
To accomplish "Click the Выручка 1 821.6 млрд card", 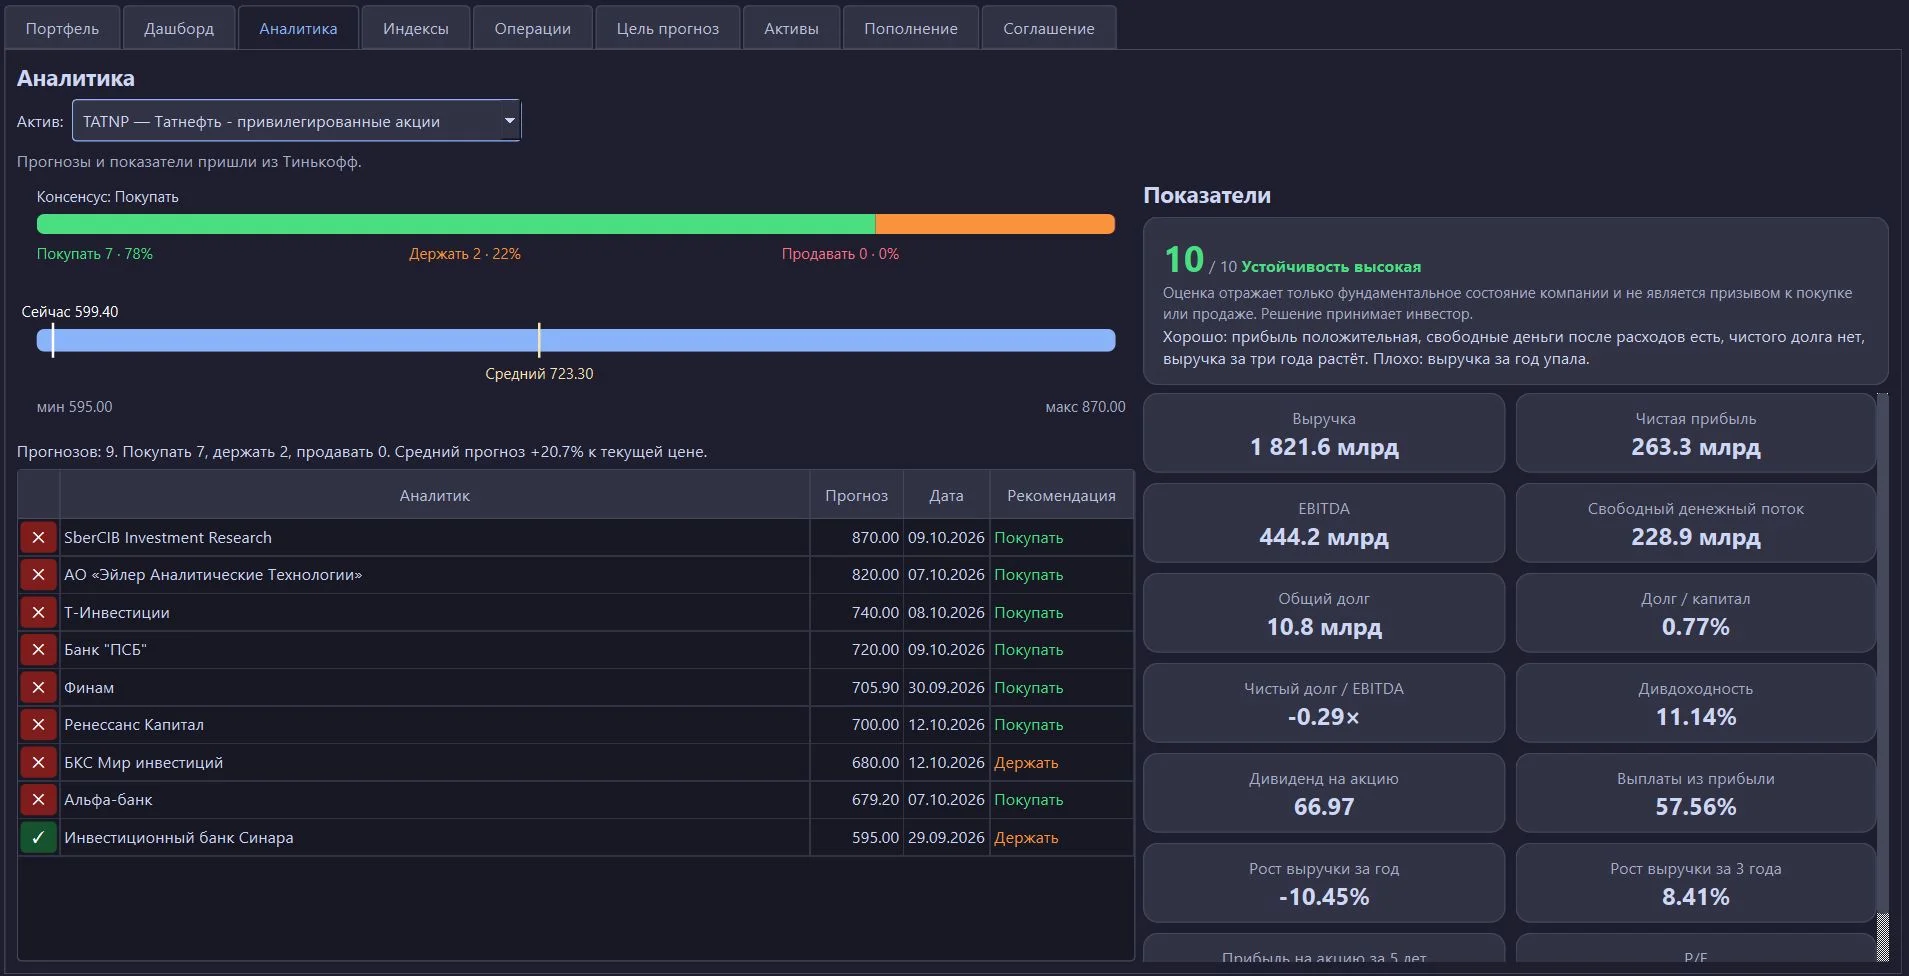I will point(1324,433).
